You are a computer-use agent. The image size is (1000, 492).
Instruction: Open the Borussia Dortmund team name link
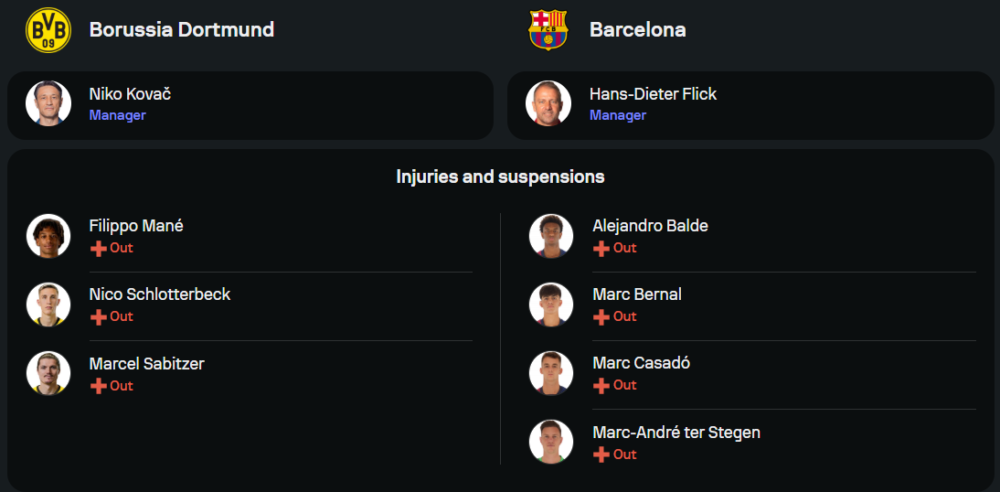(181, 30)
